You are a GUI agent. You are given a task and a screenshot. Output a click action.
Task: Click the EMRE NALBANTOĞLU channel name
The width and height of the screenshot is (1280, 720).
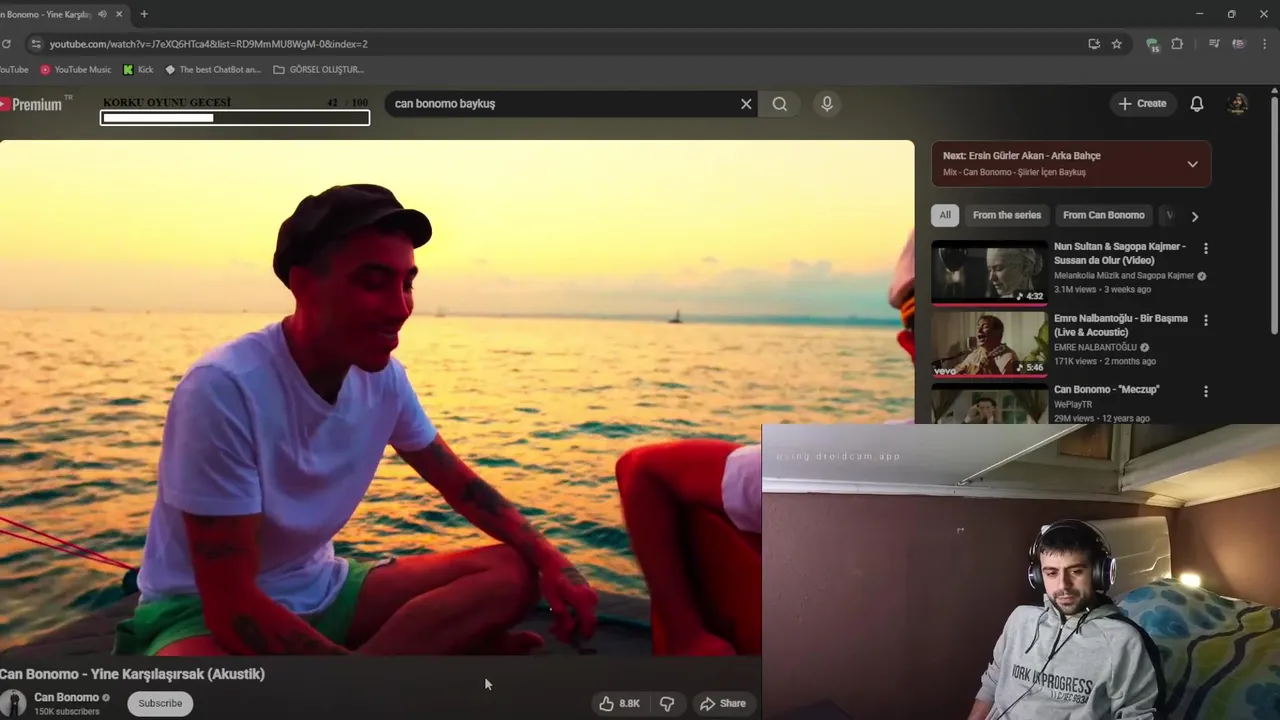(x=1095, y=347)
